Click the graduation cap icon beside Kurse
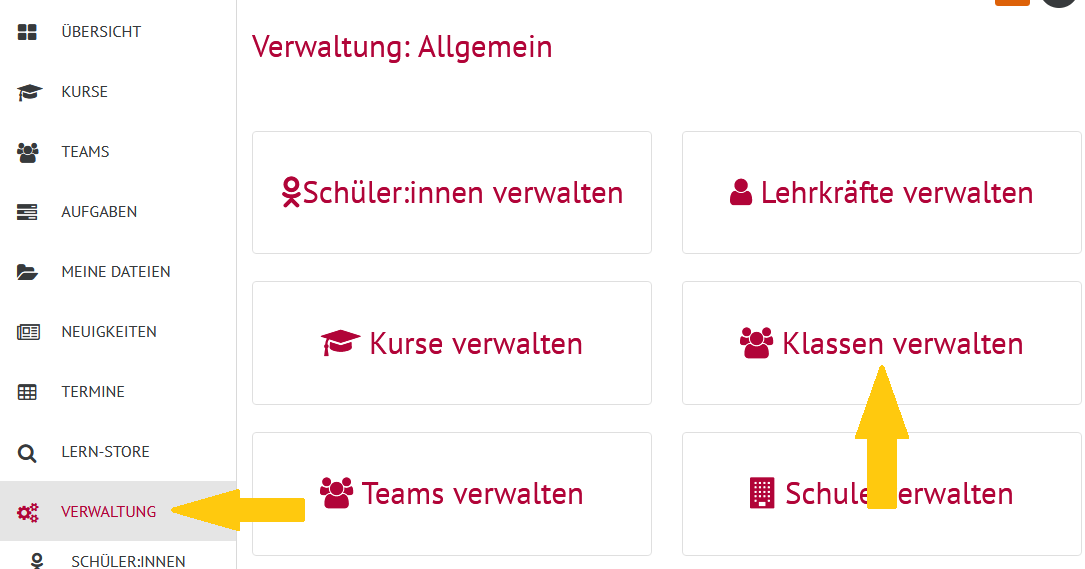Image resolution: width=1085 pixels, height=569 pixels. click(29, 92)
